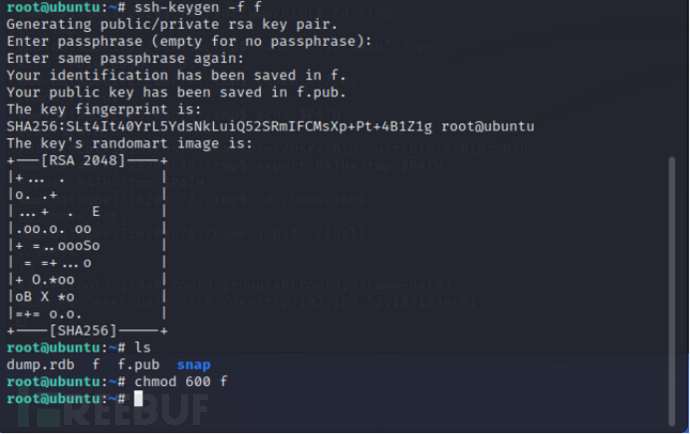Screen dimensions: 690x434
Task: Click the terminal cursor block at the last prompt
Action: point(139,399)
